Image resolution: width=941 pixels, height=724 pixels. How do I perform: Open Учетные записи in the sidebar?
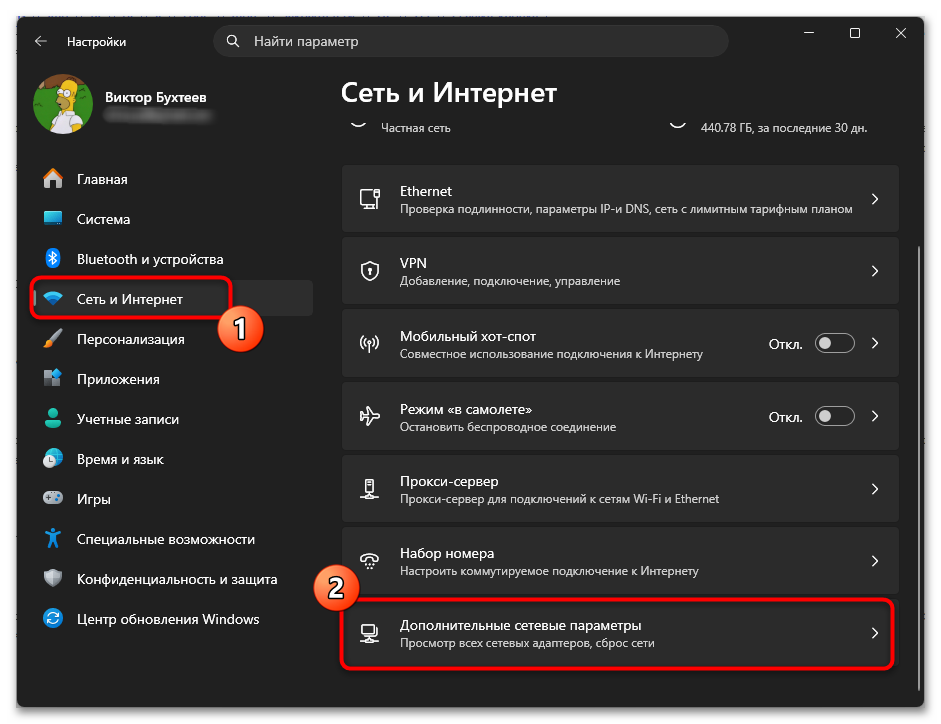[173, 418]
